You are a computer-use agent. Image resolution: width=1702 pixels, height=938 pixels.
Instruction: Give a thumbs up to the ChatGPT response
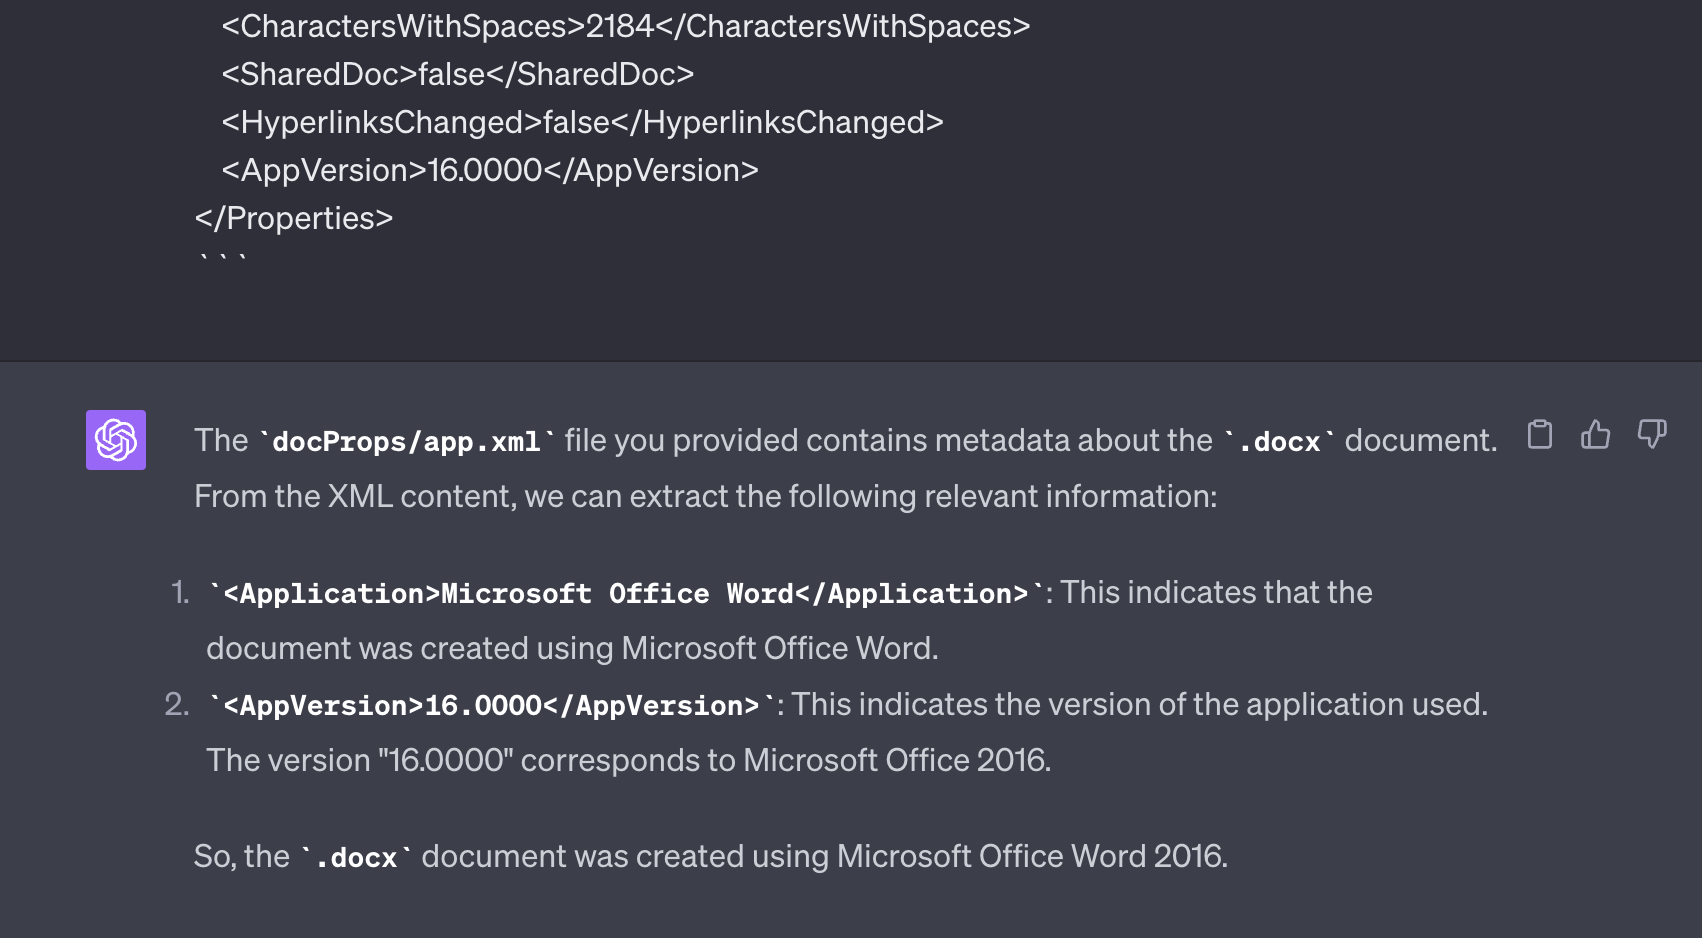click(x=1596, y=435)
